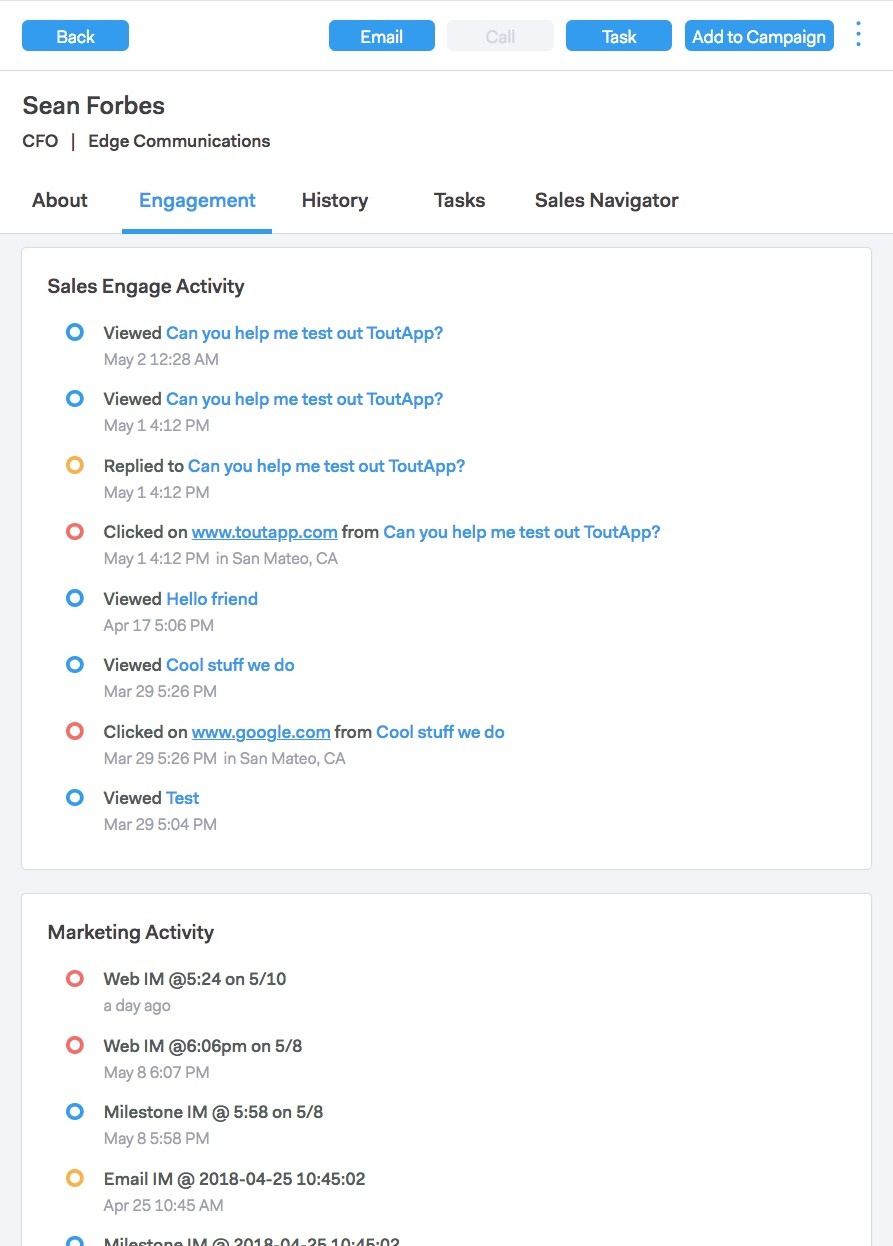Open the Hello friend email link
The width and height of the screenshot is (893, 1246).
pyautogui.click(x=212, y=599)
